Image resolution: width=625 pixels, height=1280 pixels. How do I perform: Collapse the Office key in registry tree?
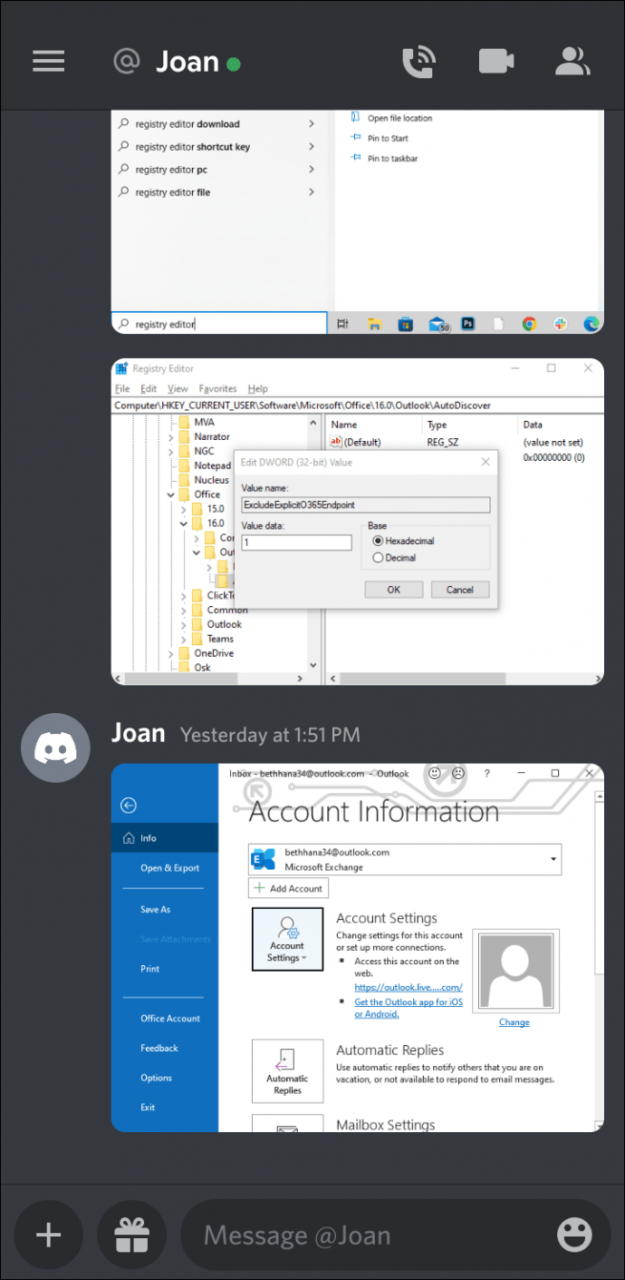(171, 494)
